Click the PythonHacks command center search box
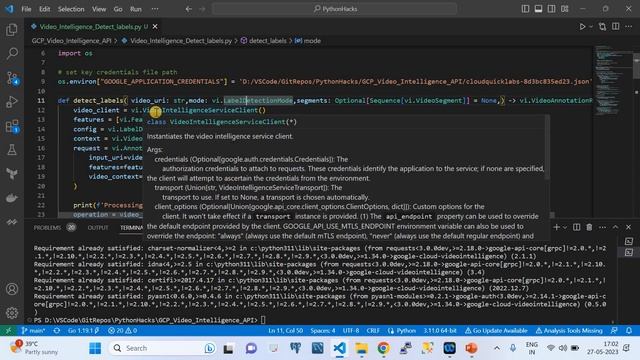The height and width of the screenshot is (360, 640). click(334, 9)
